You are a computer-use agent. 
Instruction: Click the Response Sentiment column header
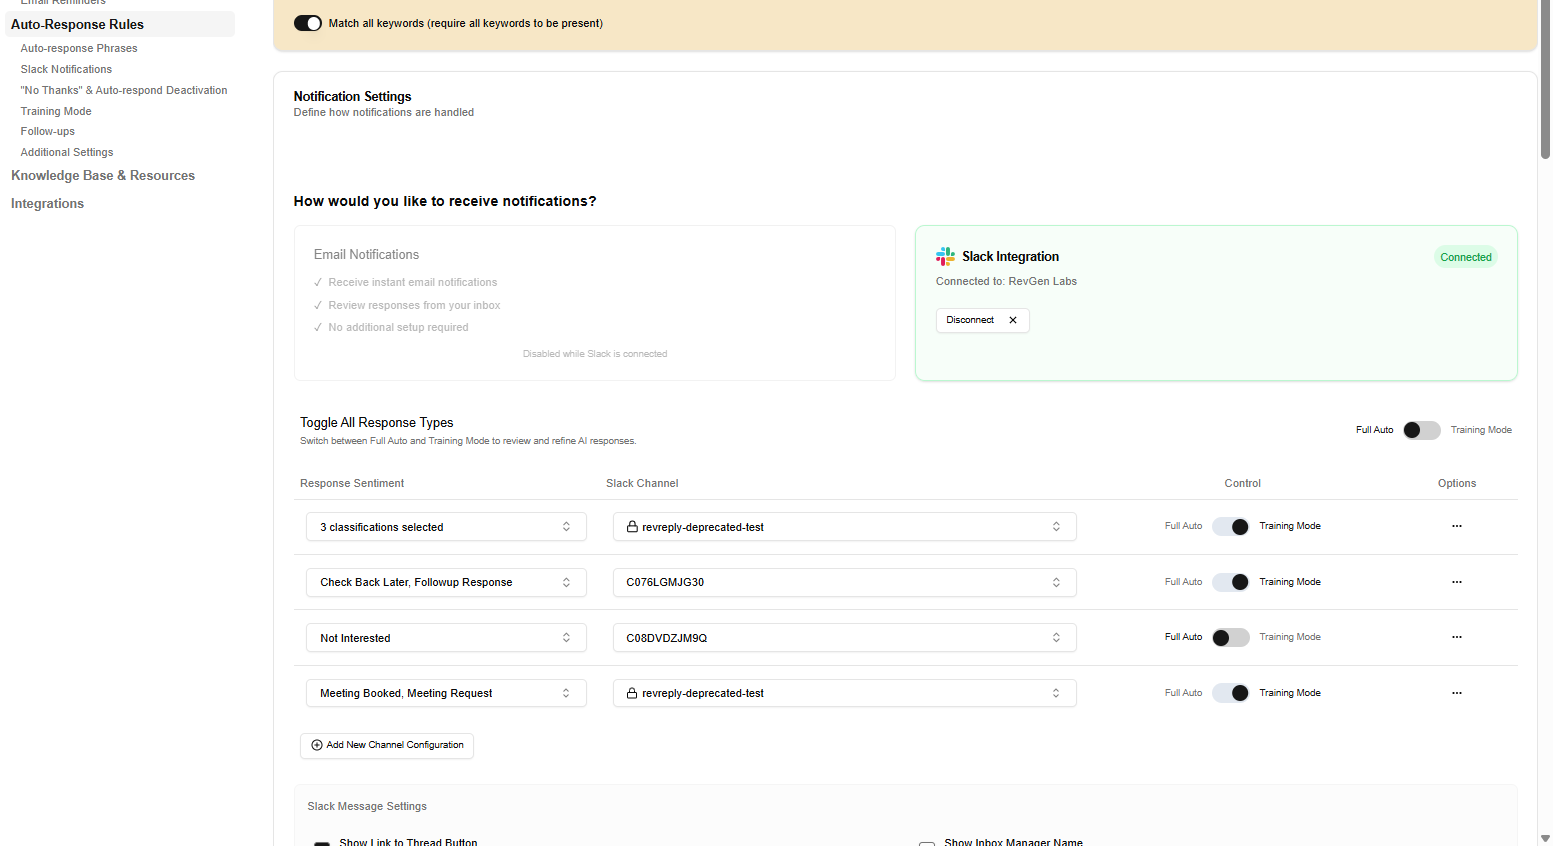pos(352,483)
